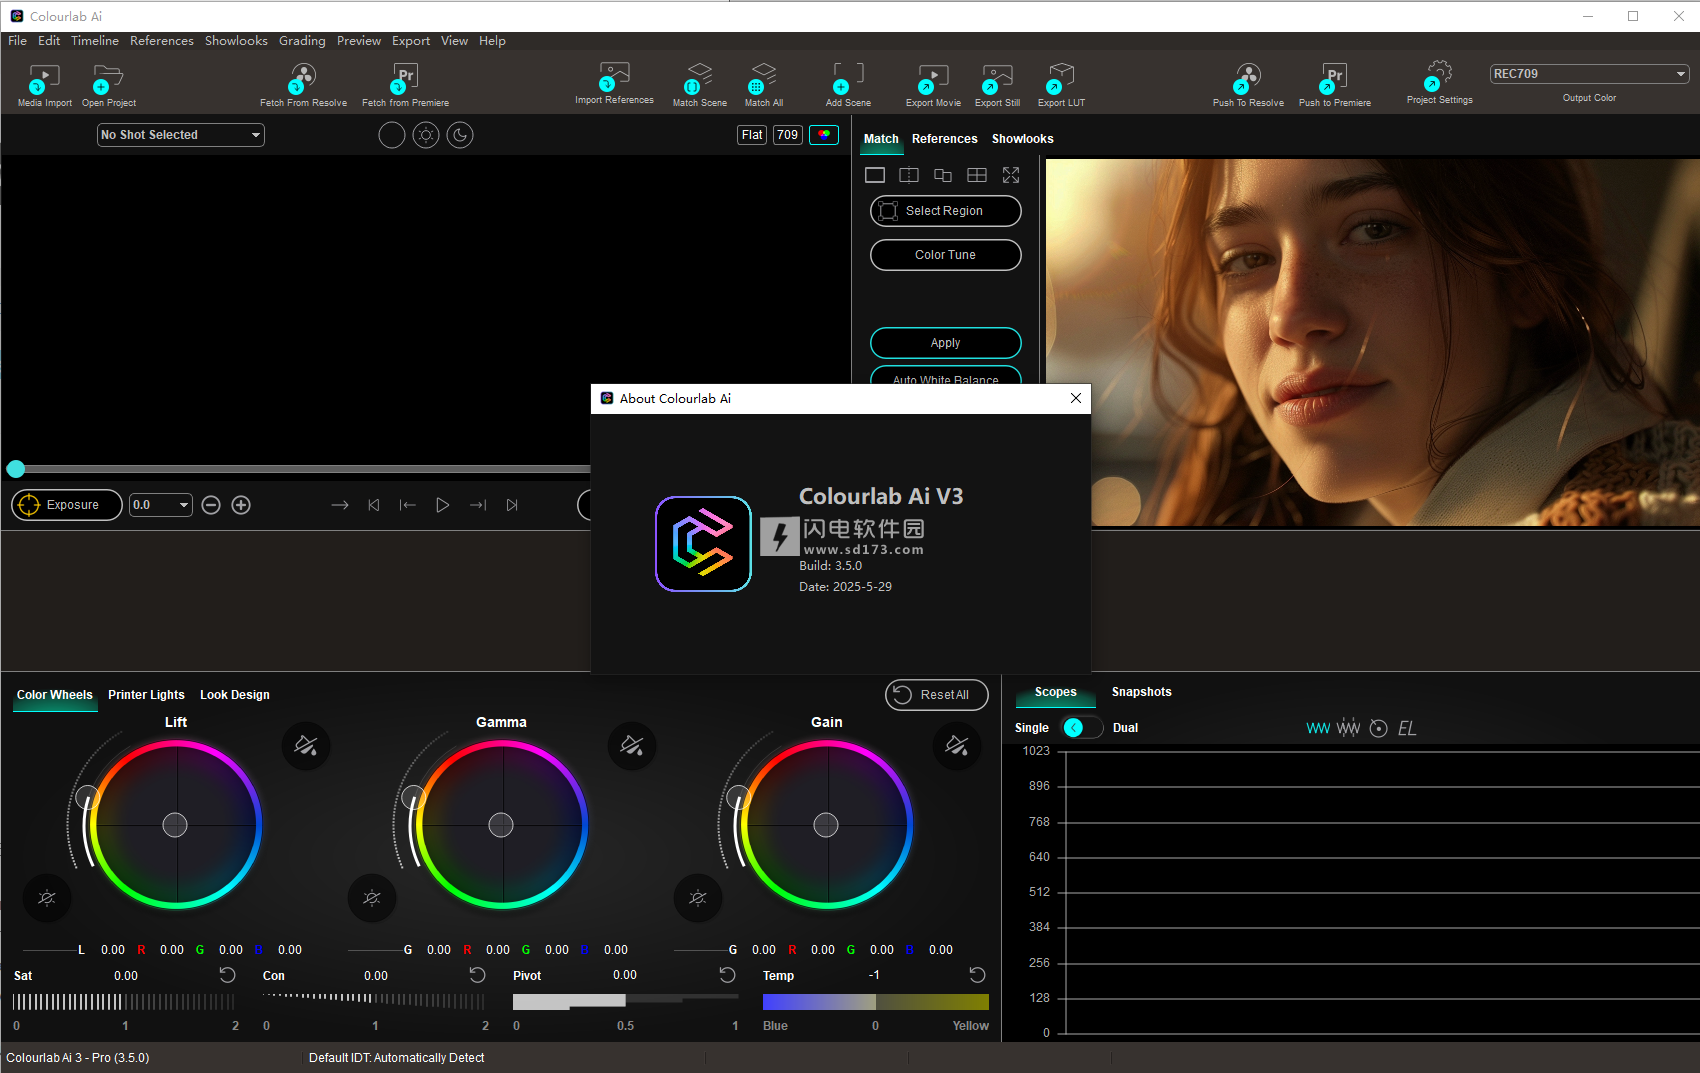Click the Select Region button
The width and height of the screenshot is (1700, 1073).
pos(946,211)
